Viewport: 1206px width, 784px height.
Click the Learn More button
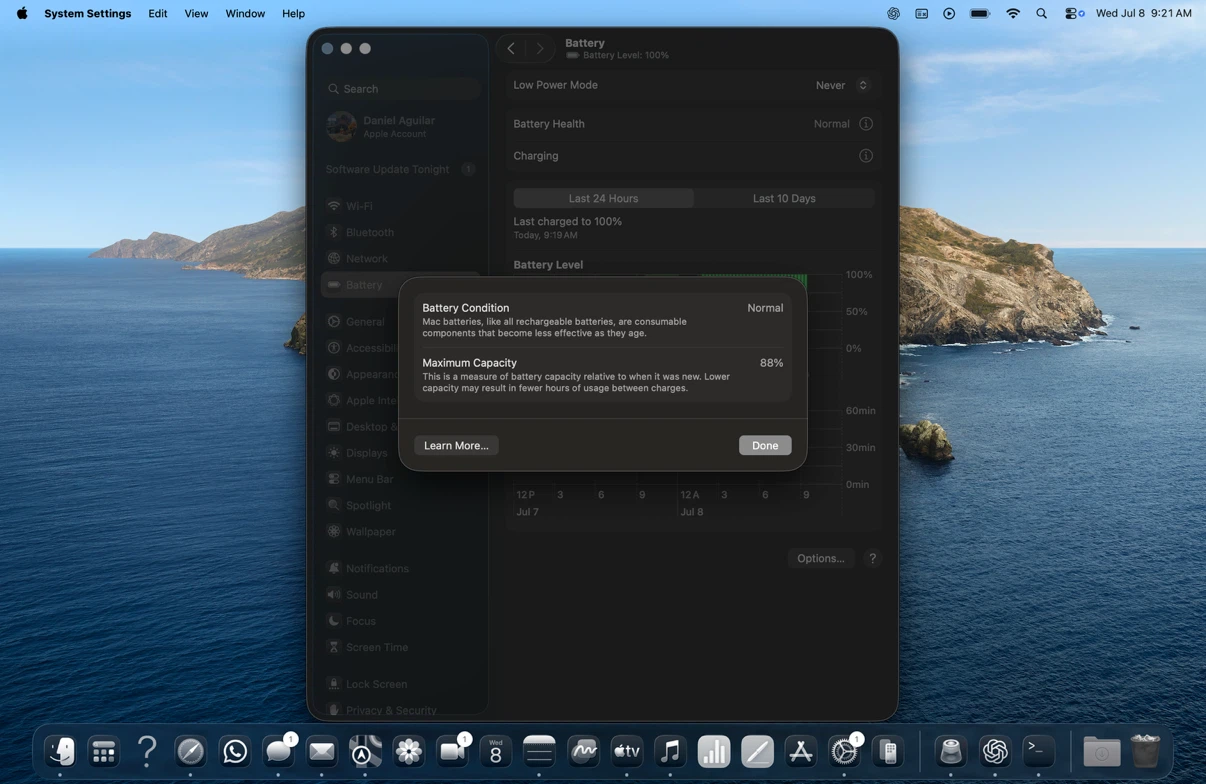456,445
